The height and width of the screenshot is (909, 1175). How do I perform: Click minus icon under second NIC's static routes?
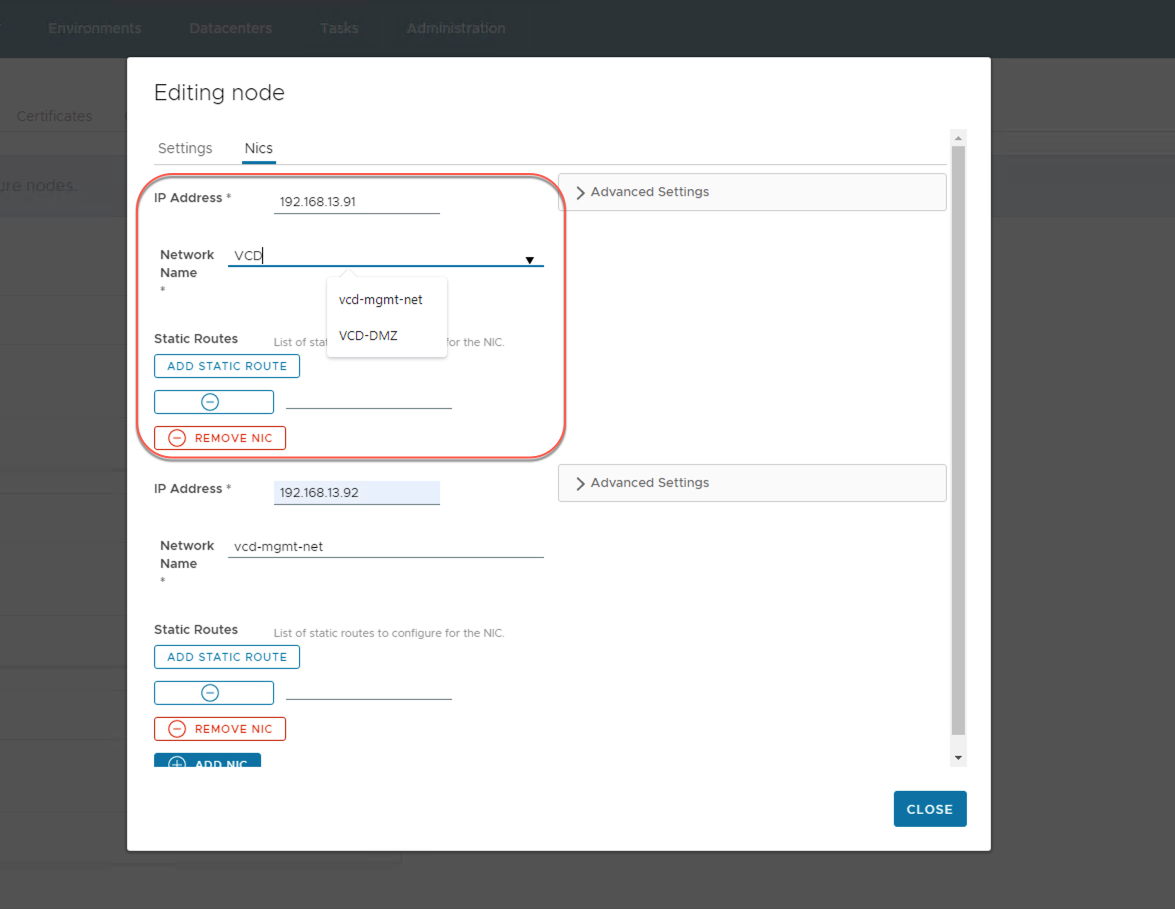coord(210,693)
